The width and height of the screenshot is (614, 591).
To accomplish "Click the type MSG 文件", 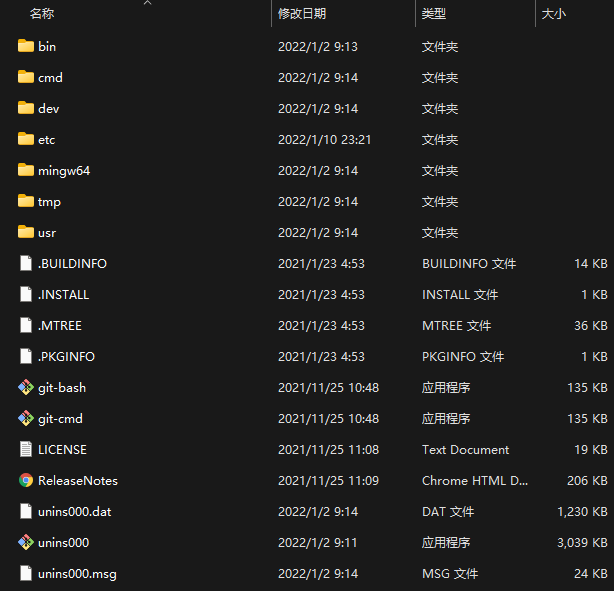I will [x=450, y=573].
